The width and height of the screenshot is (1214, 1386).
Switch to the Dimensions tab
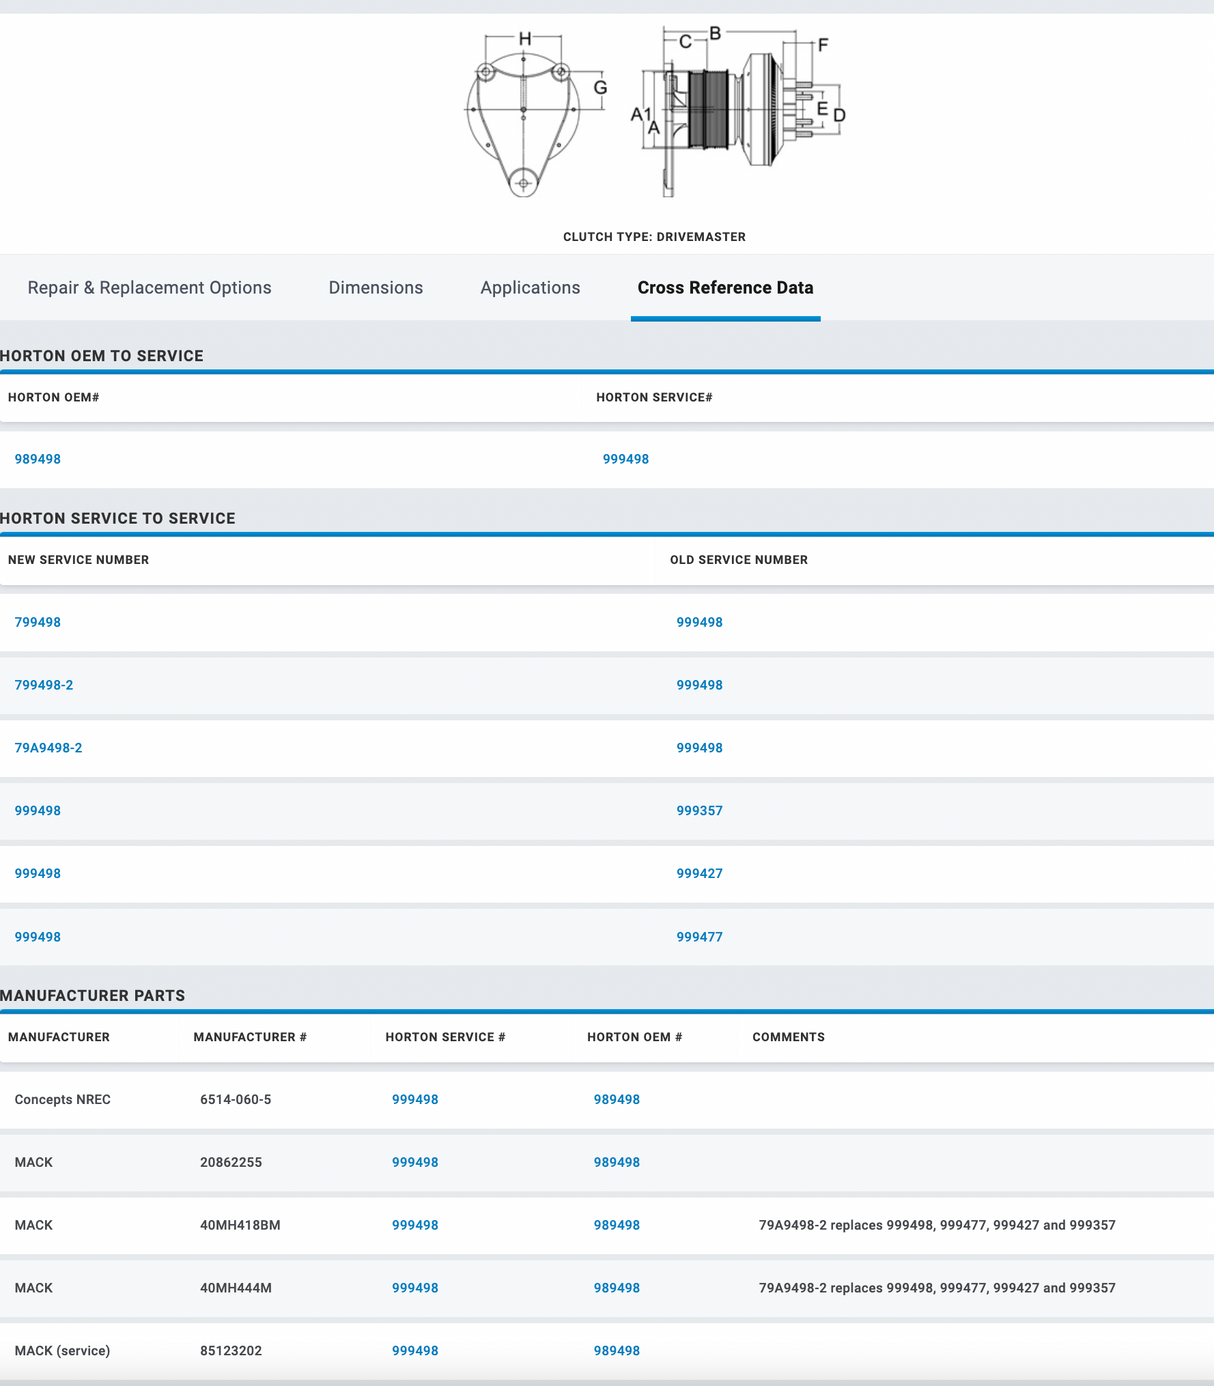click(375, 288)
